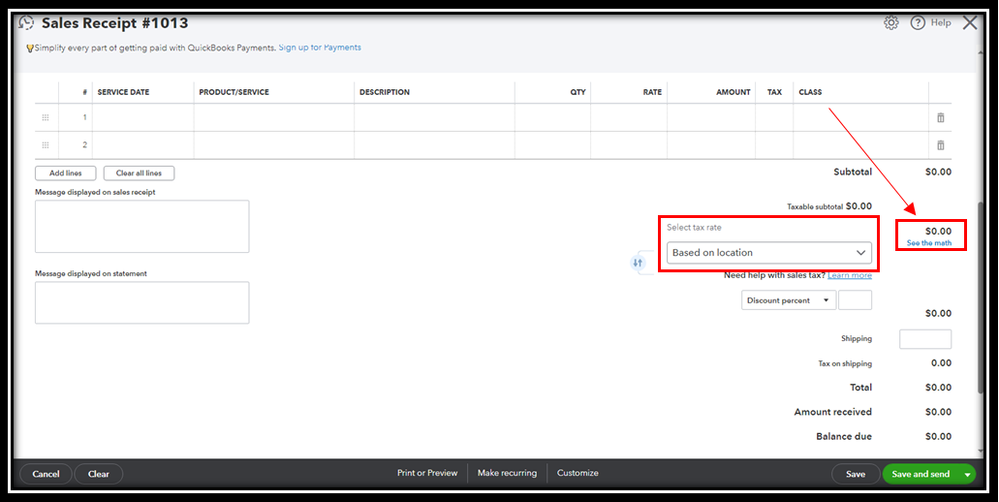
Task: Grab the drag handle icon on line 2
Action: point(45,145)
